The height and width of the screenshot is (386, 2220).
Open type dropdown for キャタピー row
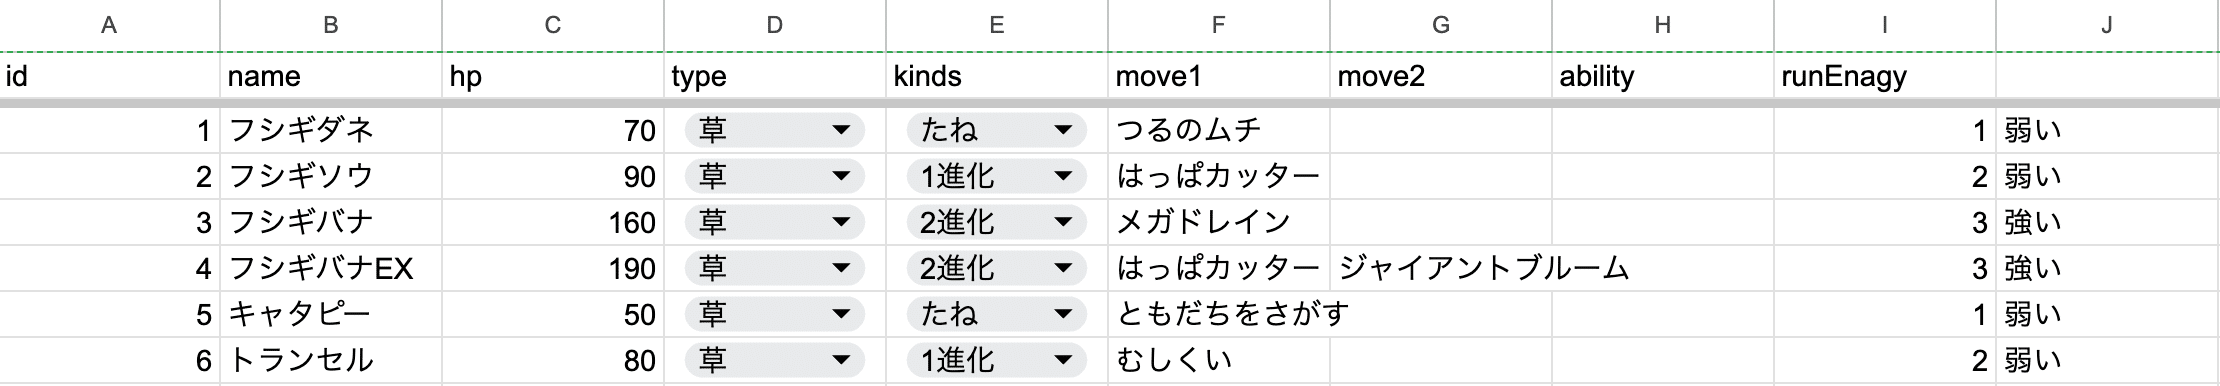pos(841,314)
